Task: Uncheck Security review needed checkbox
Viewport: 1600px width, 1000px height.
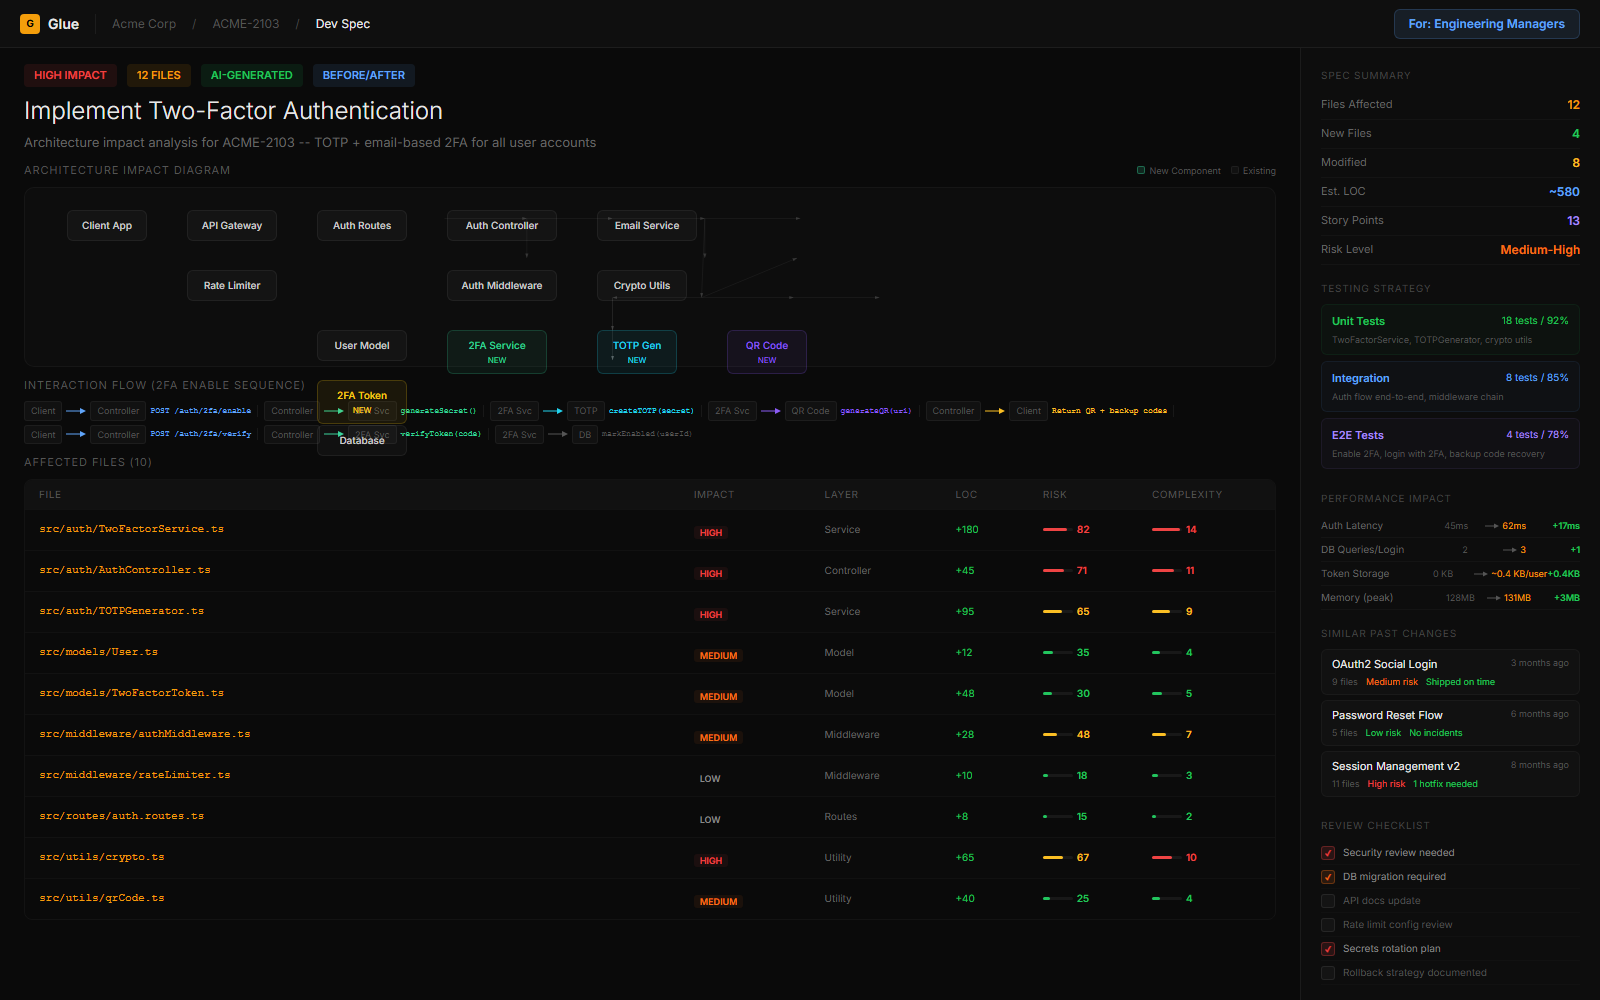Action: (1328, 853)
